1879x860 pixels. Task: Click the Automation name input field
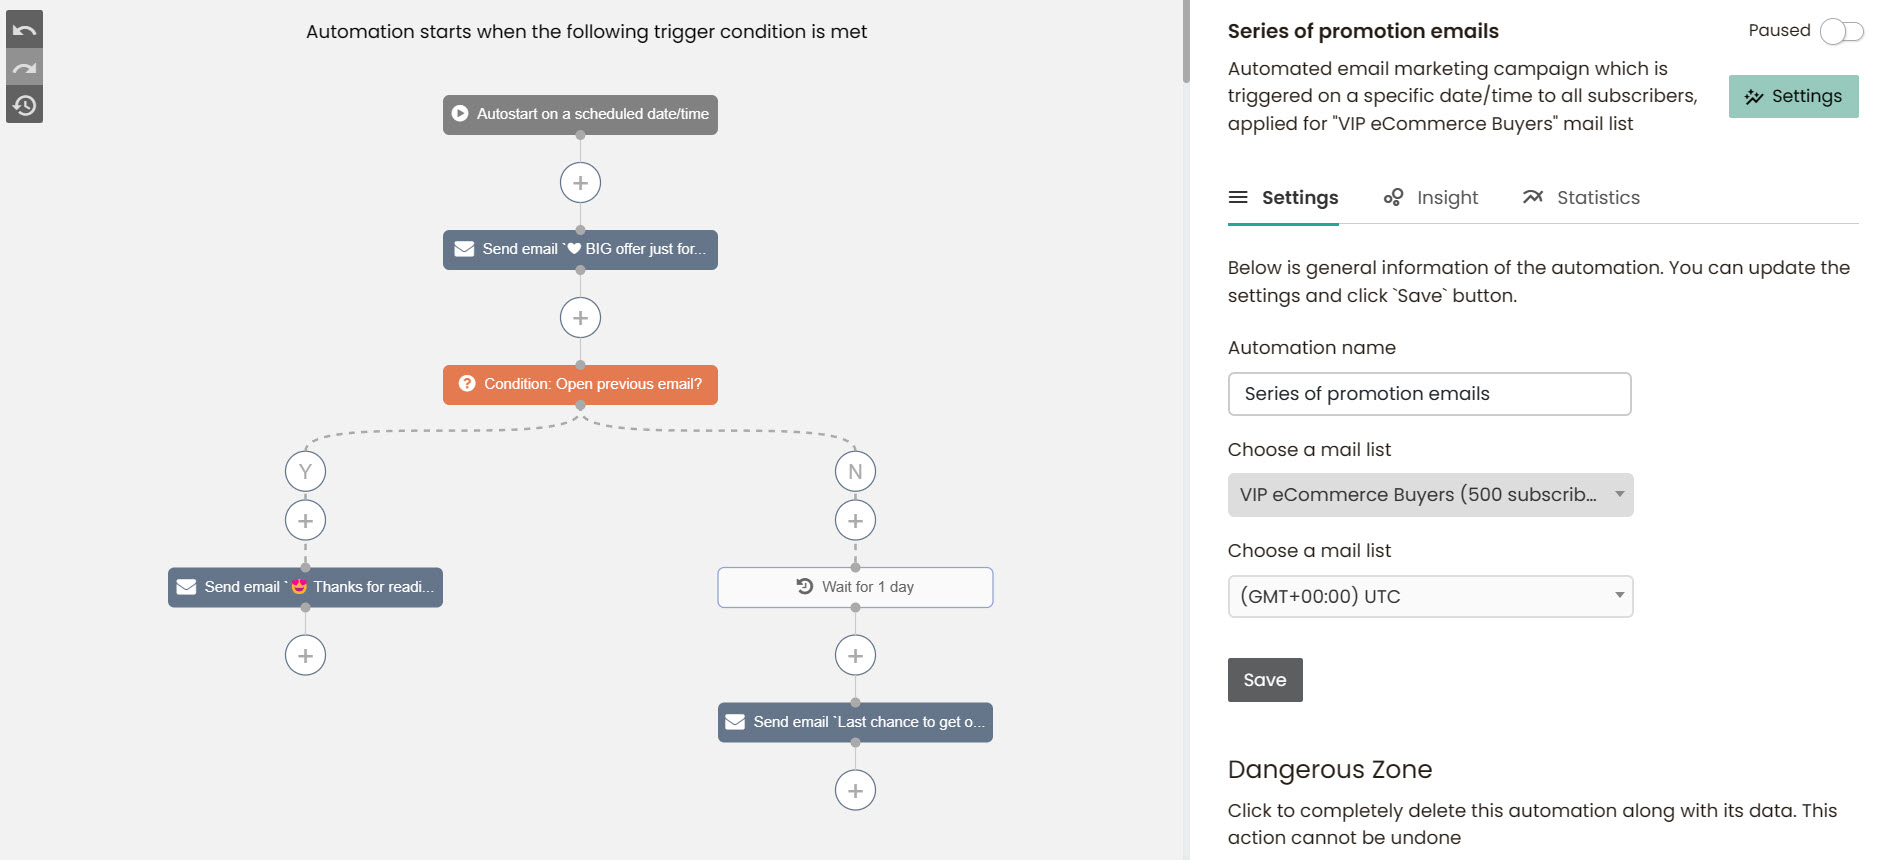pyautogui.click(x=1429, y=394)
